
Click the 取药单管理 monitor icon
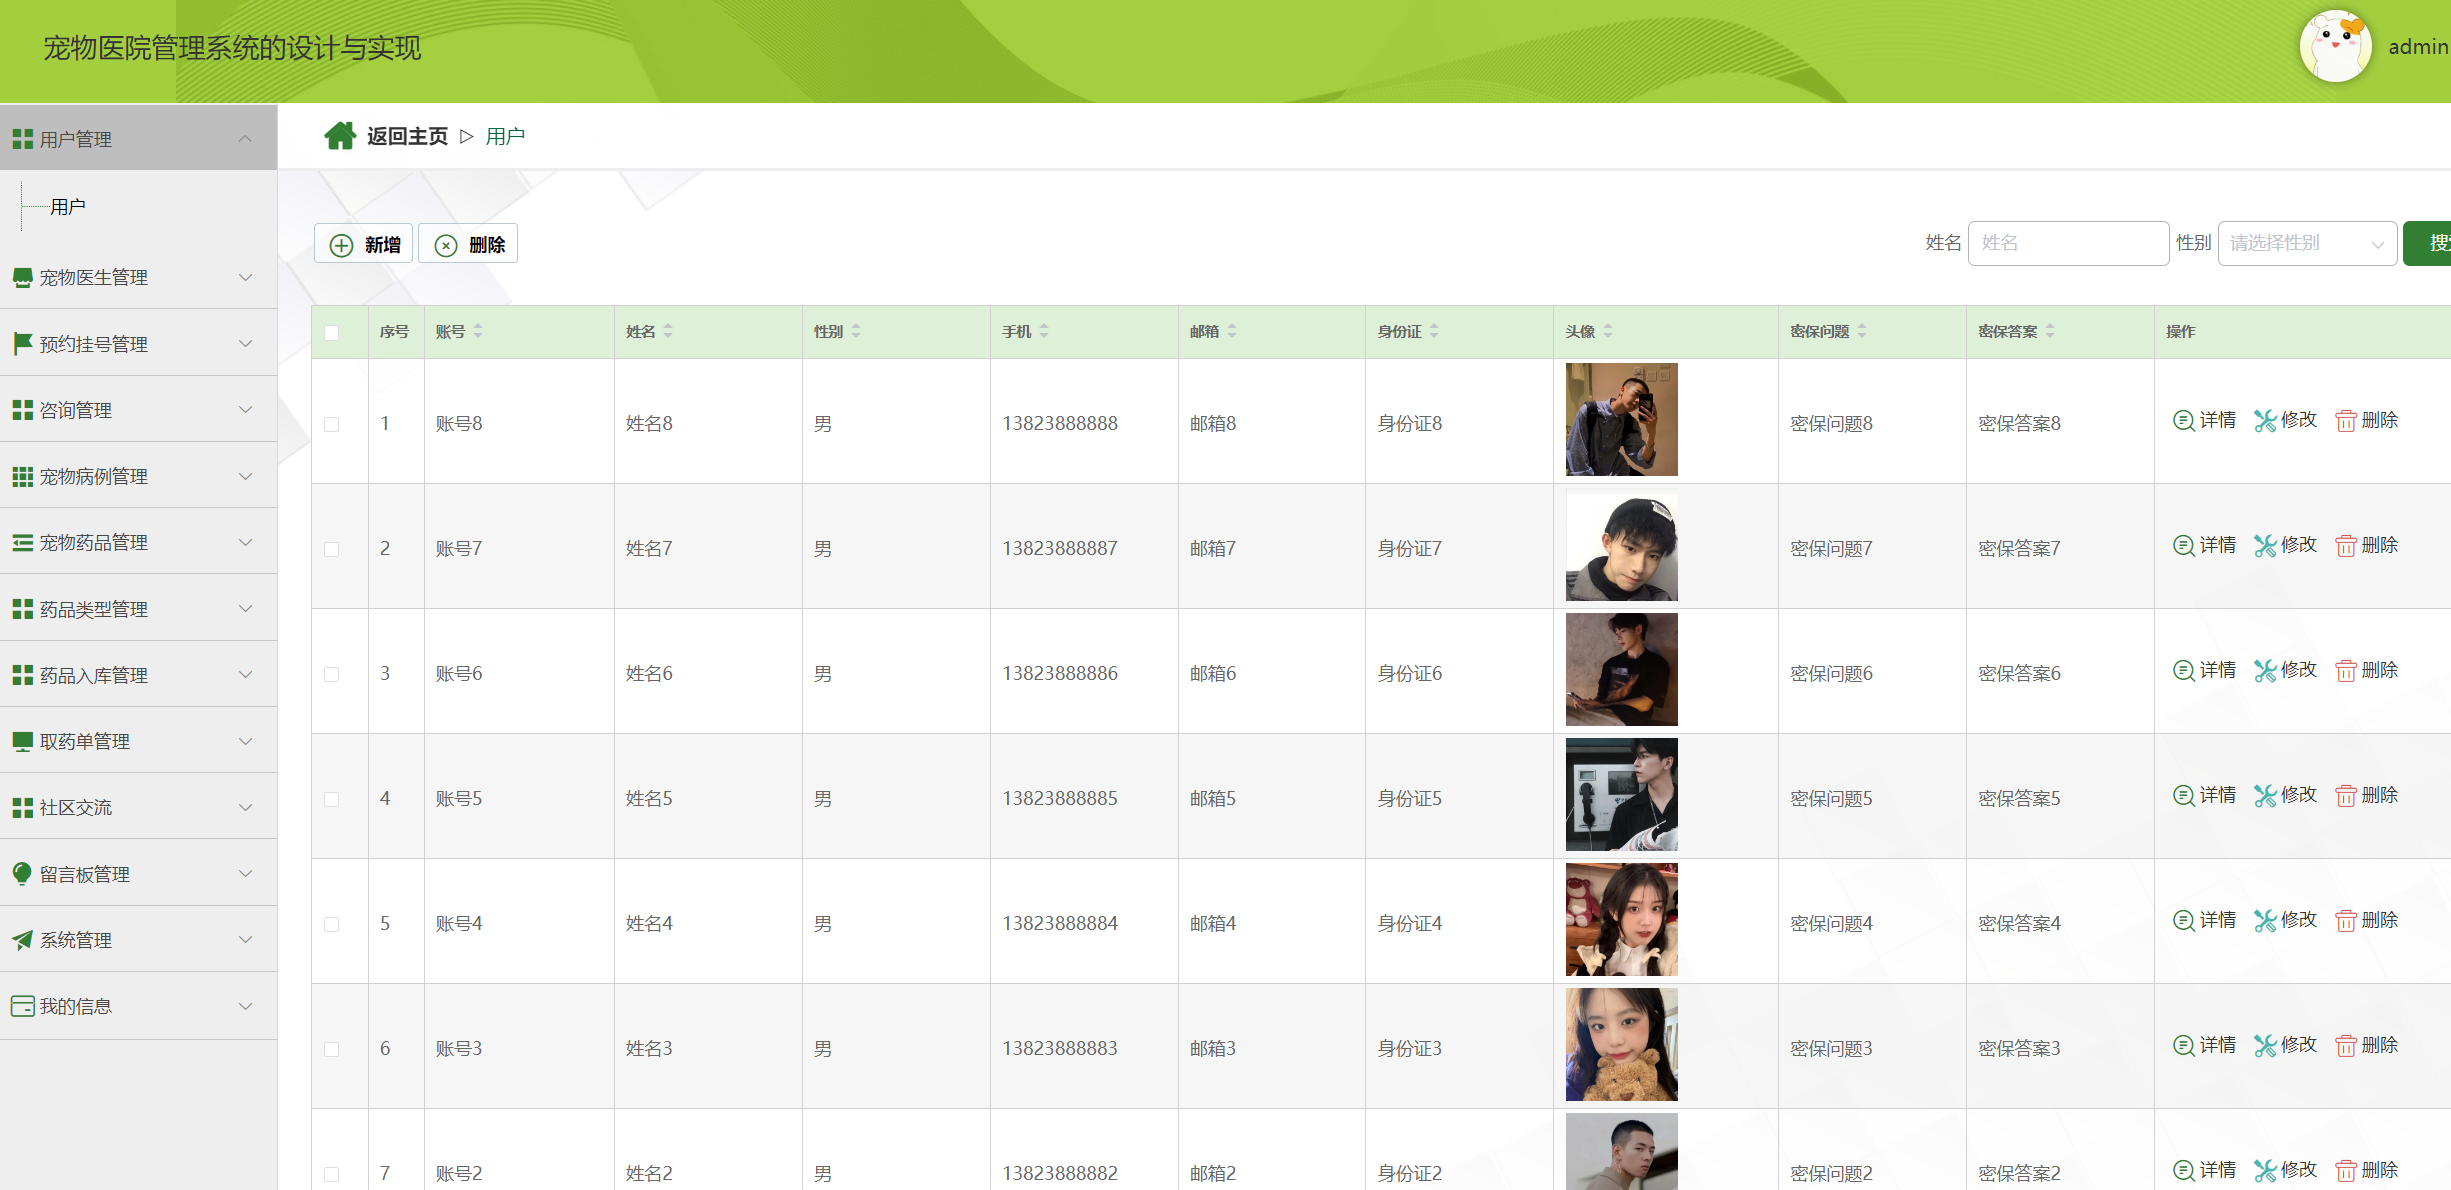coord(22,741)
